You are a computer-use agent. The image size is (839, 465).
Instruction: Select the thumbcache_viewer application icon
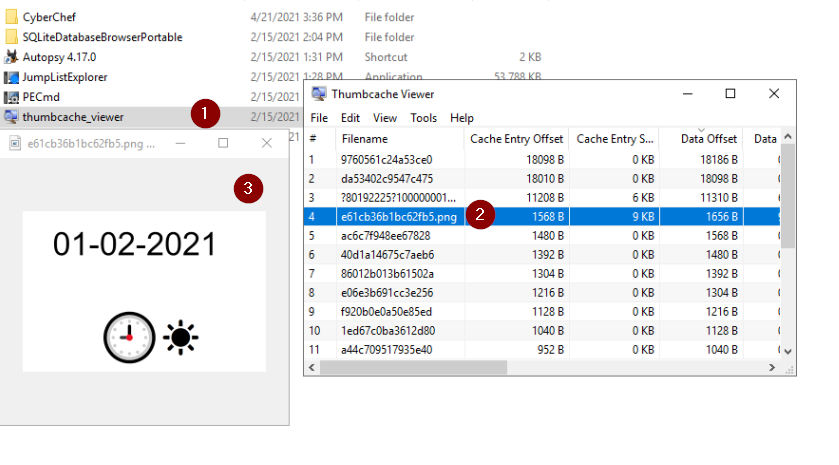[12, 117]
